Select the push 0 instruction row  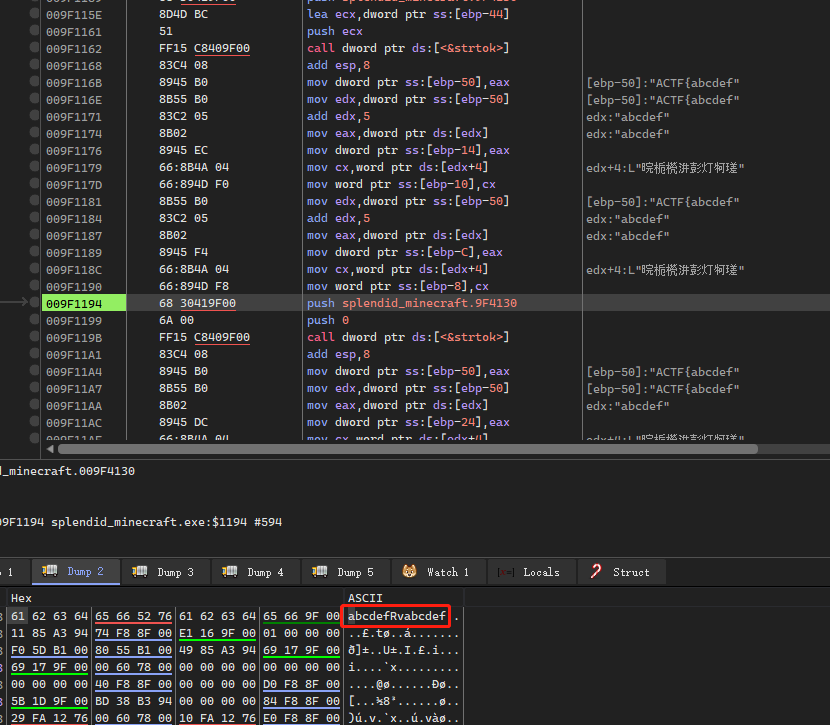click(x=330, y=321)
